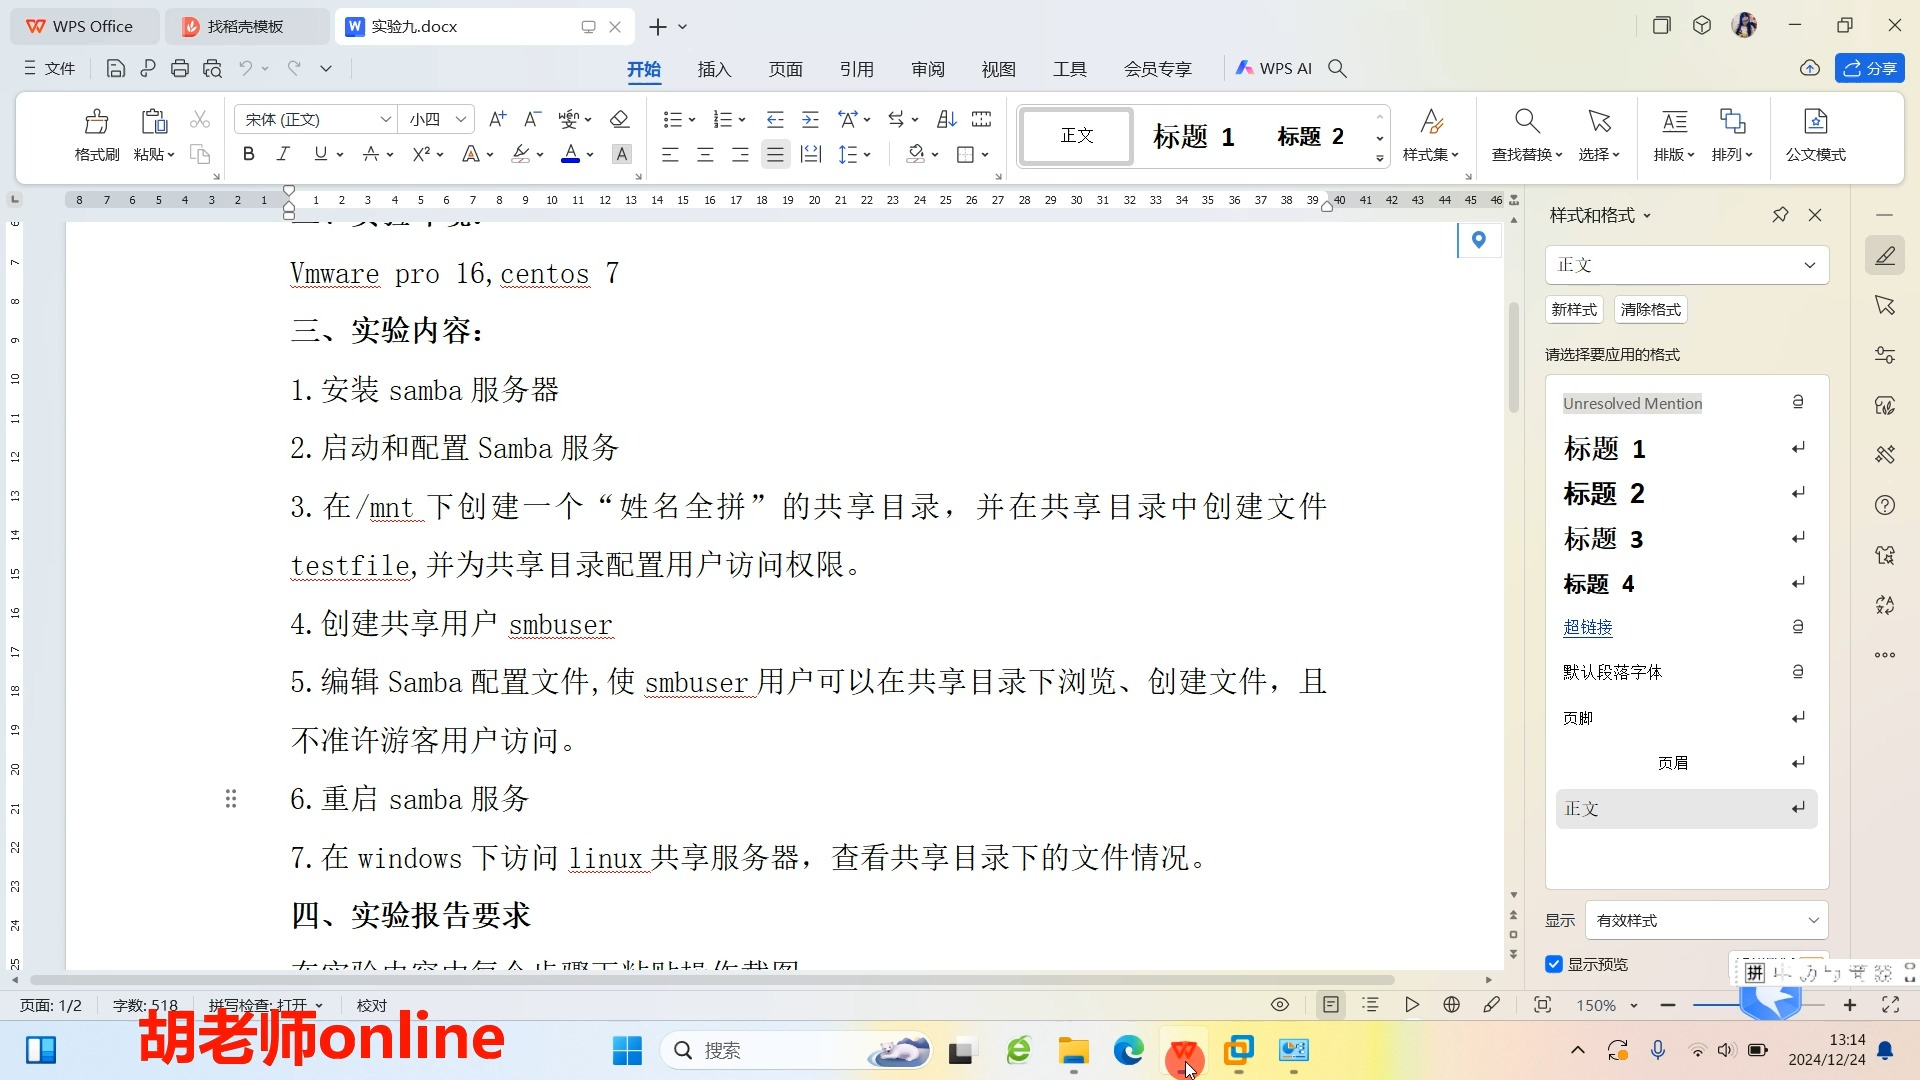This screenshot has height=1080, width=1920.
Task: Center align the paragraph
Action: (x=705, y=155)
